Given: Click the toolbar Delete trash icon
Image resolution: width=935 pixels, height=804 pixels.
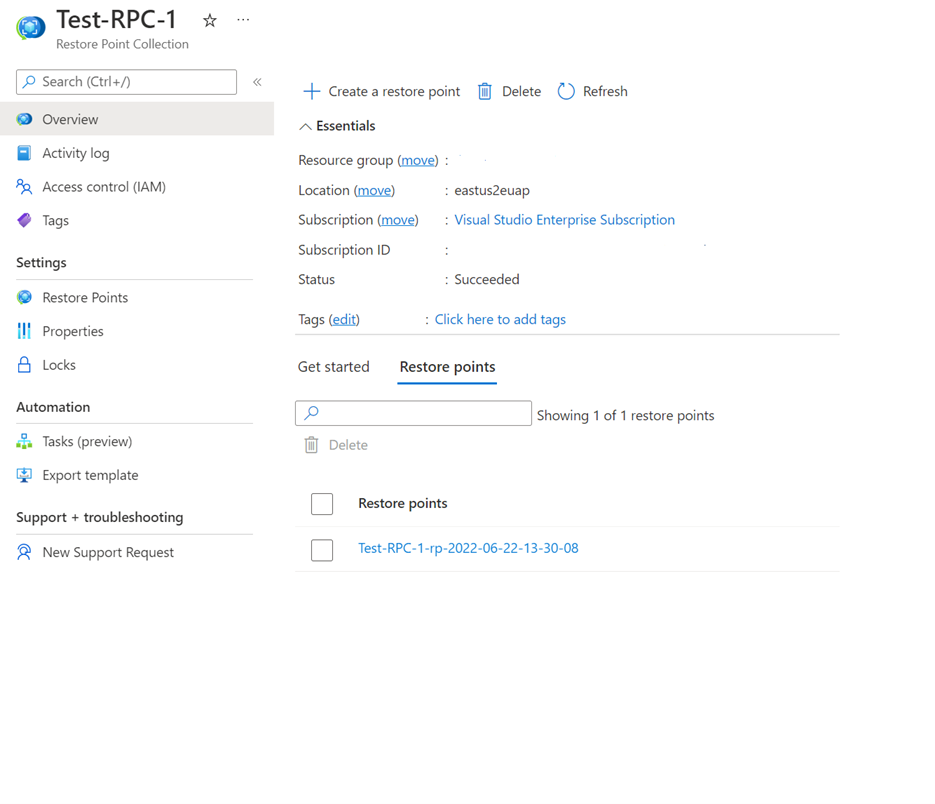Looking at the screenshot, I should point(485,91).
